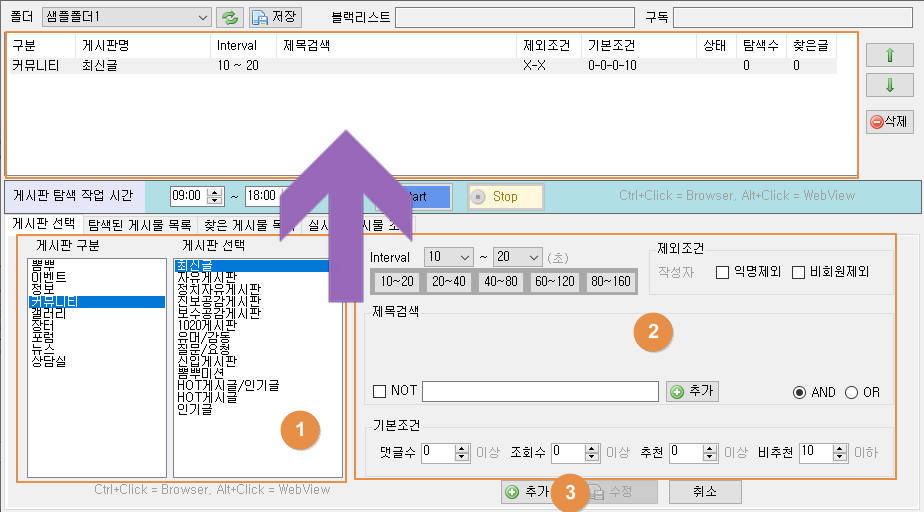Click the Stop button
The height and width of the screenshot is (512, 924).
(506, 197)
